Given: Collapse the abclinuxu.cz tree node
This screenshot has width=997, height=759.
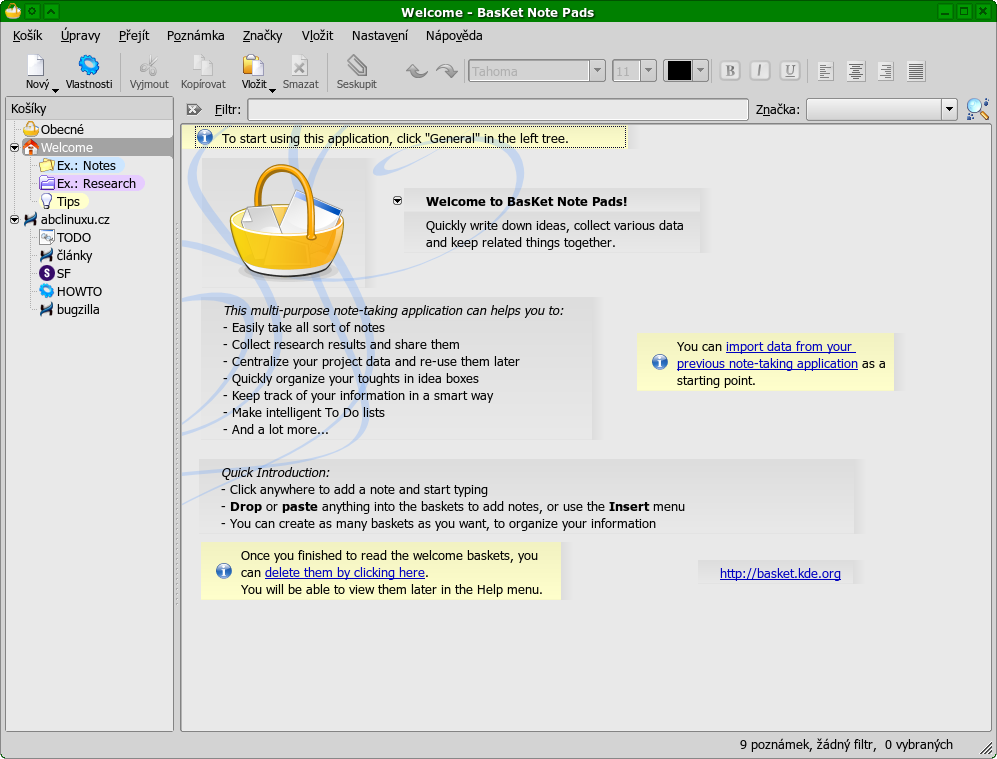Looking at the screenshot, I should [x=15, y=220].
